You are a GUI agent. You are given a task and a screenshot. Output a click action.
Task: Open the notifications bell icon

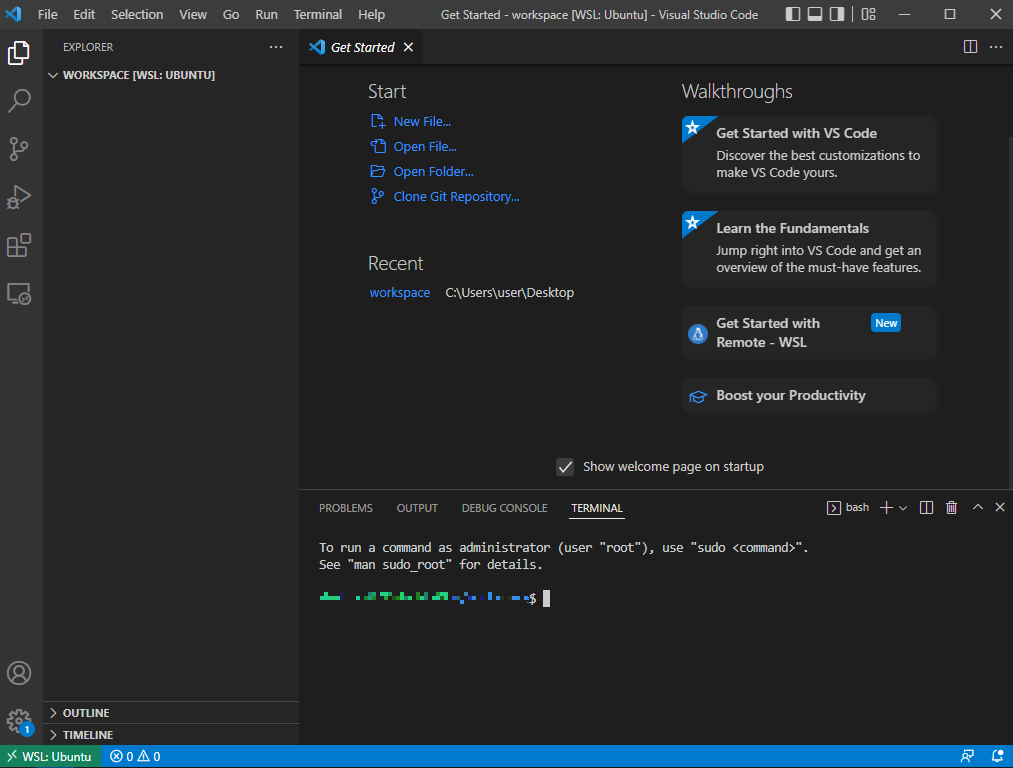997,756
